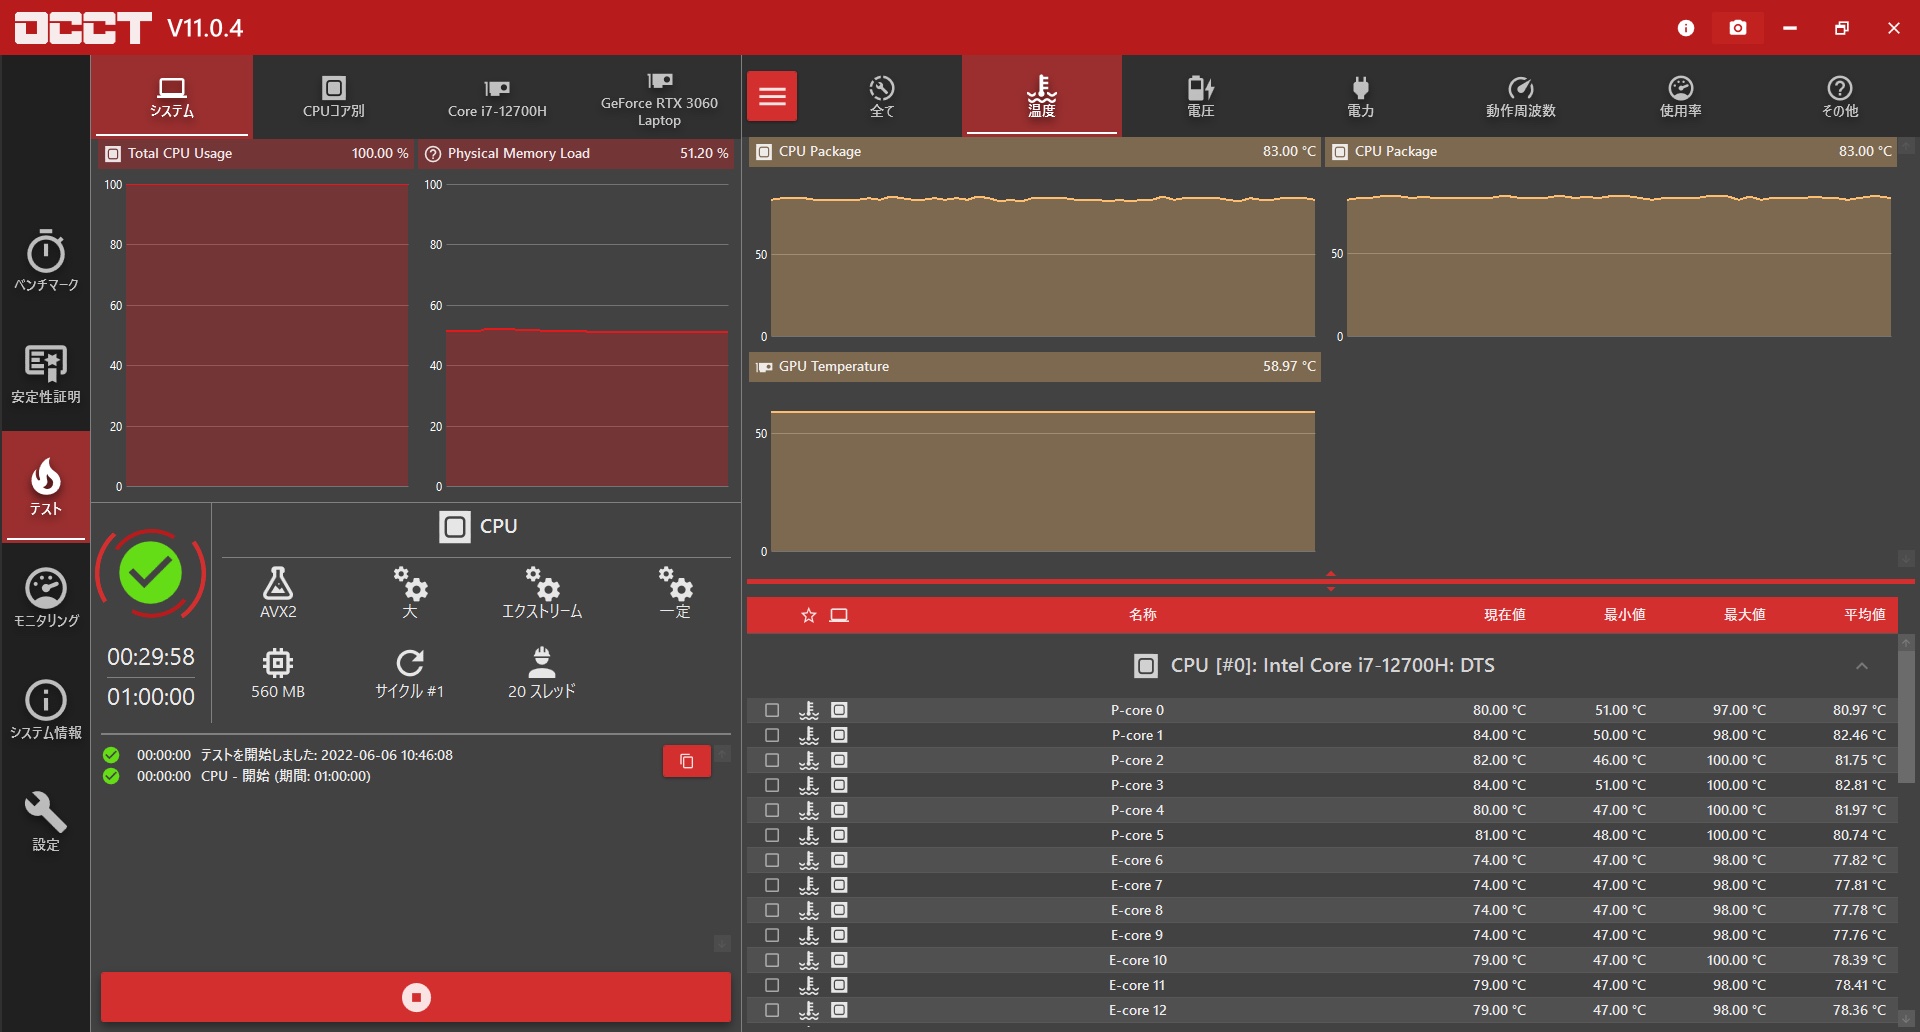This screenshot has width=1920, height=1032.
Task: Open the 設定 settings section
Action: pos(46,822)
